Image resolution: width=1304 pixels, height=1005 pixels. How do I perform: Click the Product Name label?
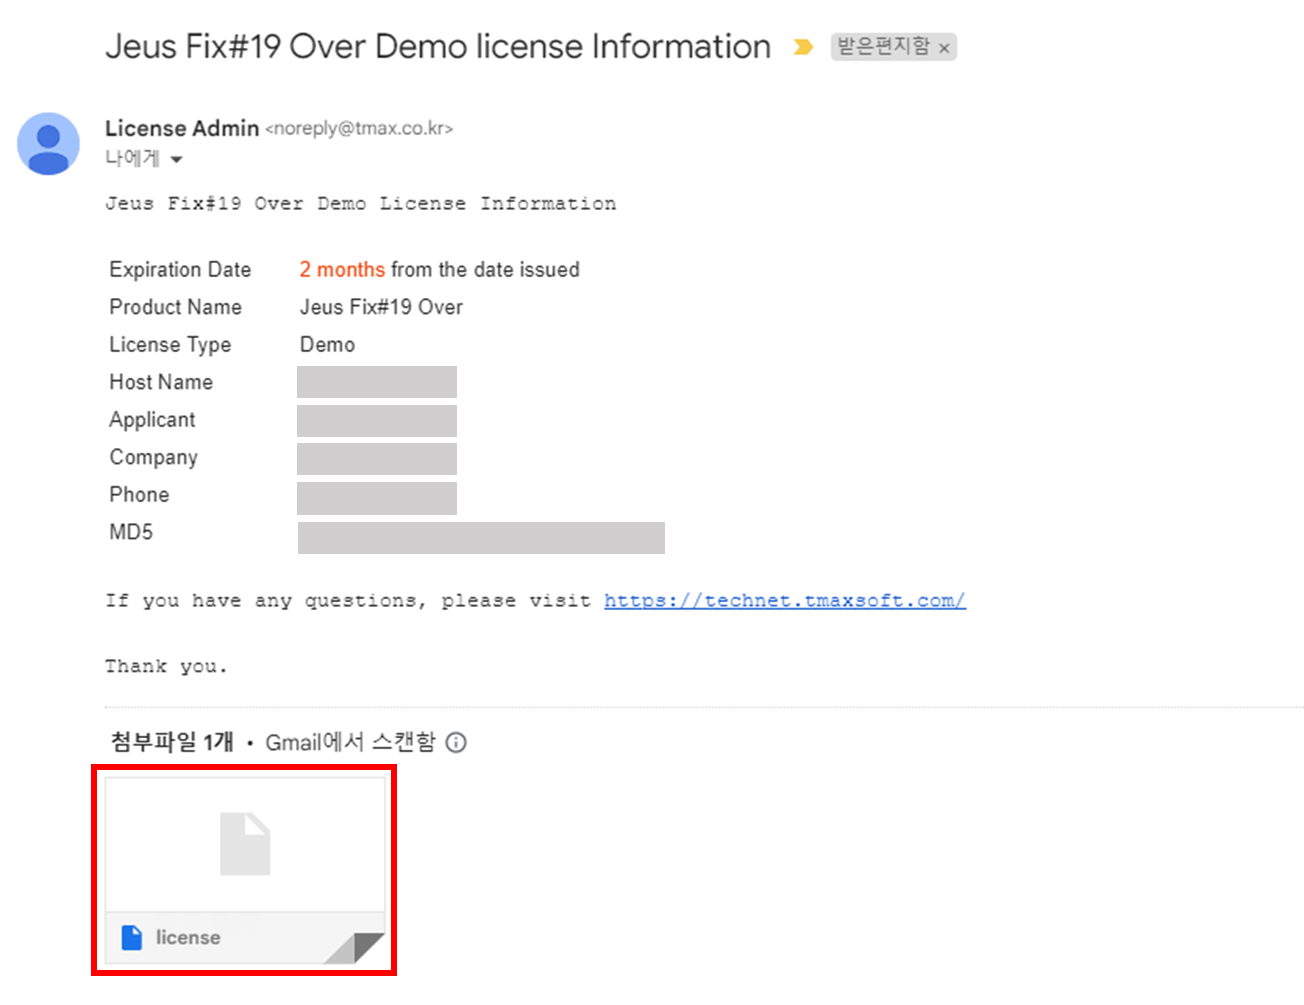point(175,307)
